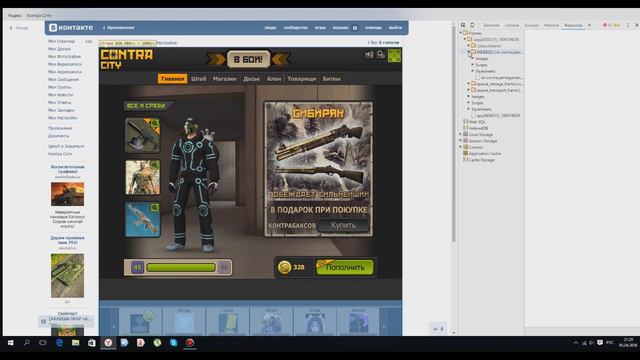Expand queue_transport_frame folder node

click(469, 90)
